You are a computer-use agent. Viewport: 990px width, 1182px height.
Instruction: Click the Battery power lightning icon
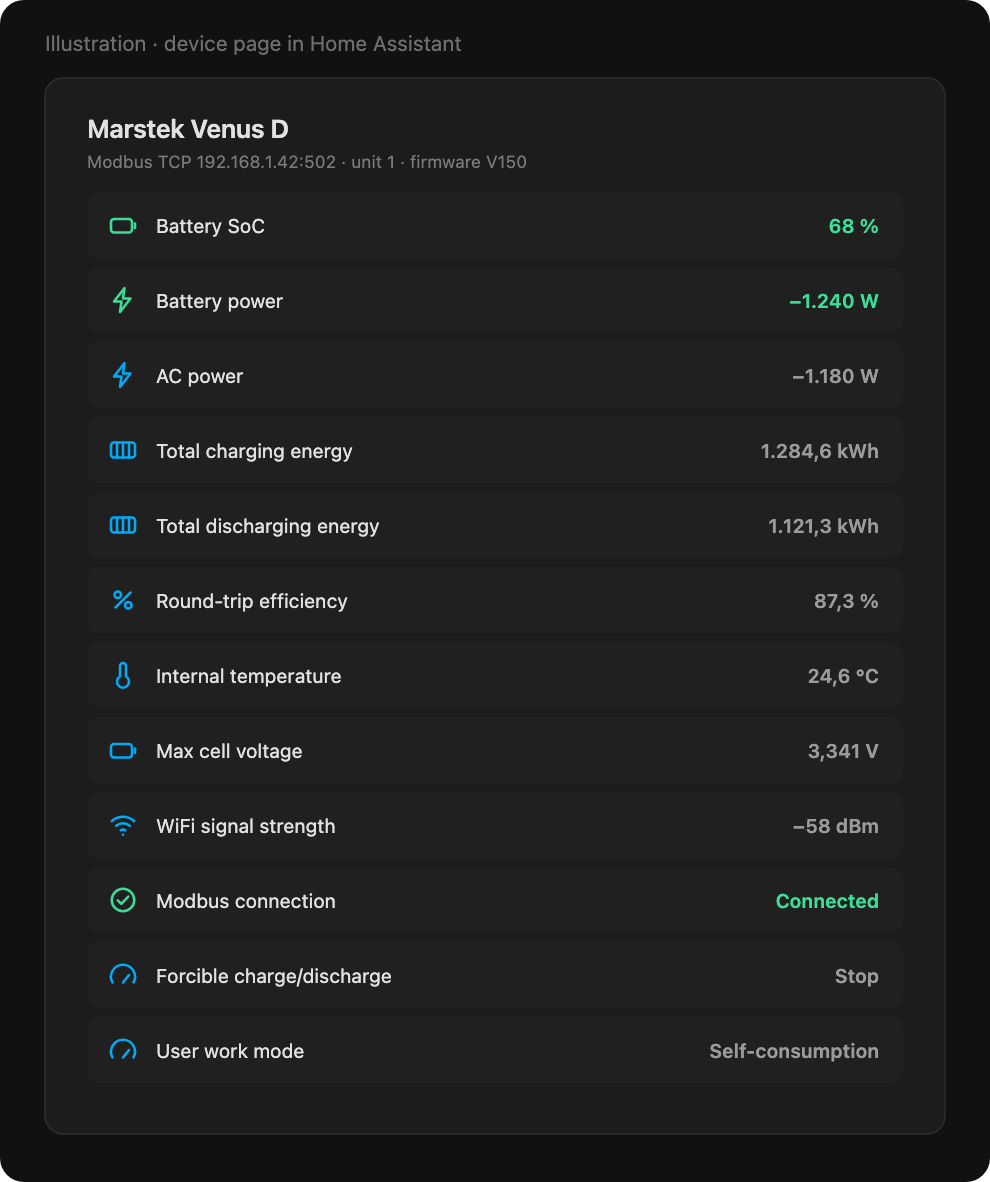pos(122,300)
